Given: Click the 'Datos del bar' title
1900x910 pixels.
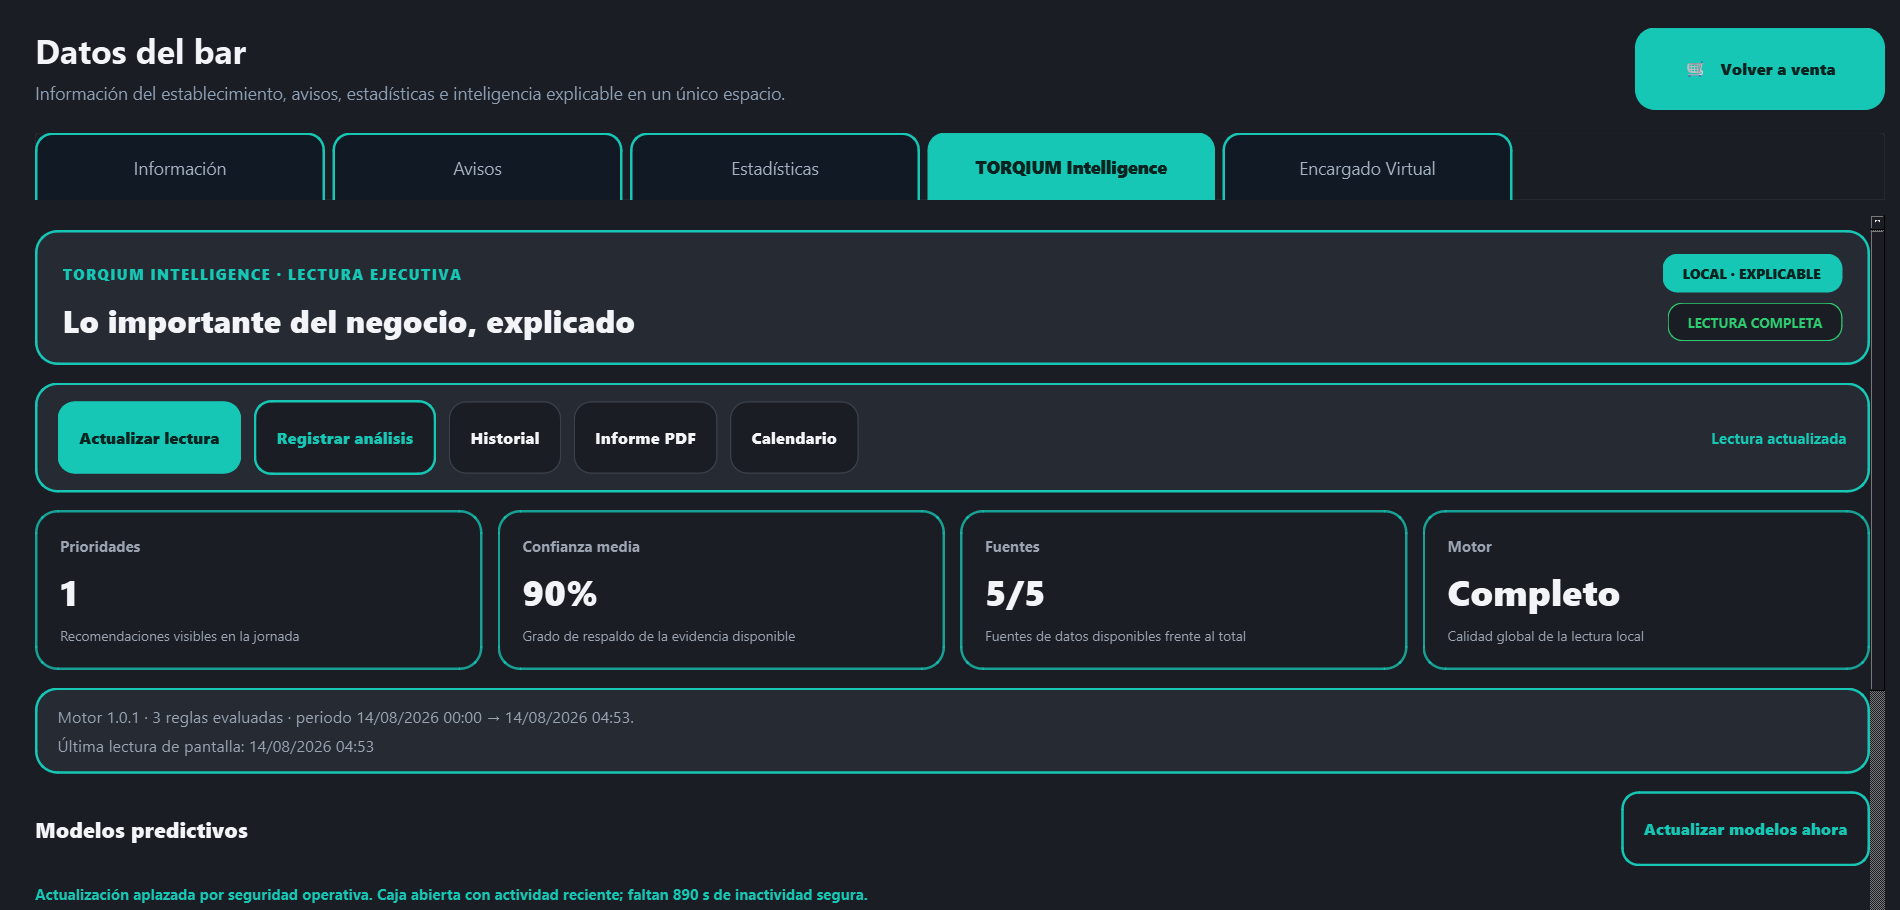Looking at the screenshot, I should [x=140, y=52].
